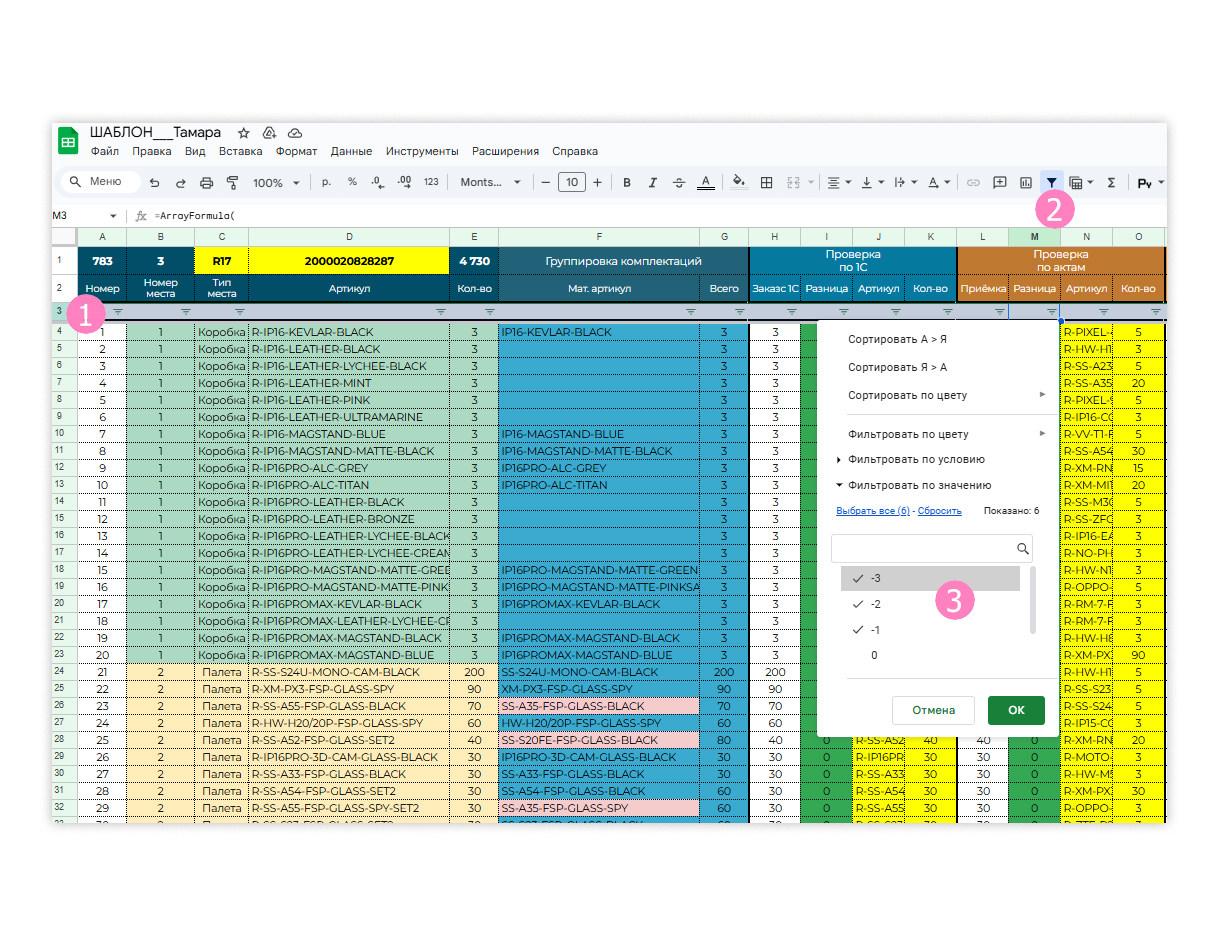Image resolution: width=1219 pixels, height=945 pixels.
Task: Open the Номер column A filter button
Action: pos(118,312)
